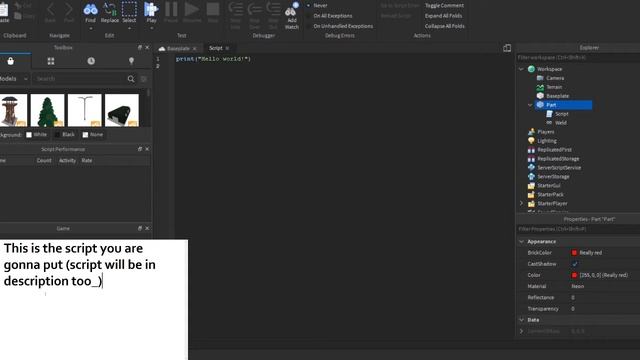The height and width of the screenshot is (360, 640).
Task: Expand the StarterPlayer tree node
Action: [521, 203]
